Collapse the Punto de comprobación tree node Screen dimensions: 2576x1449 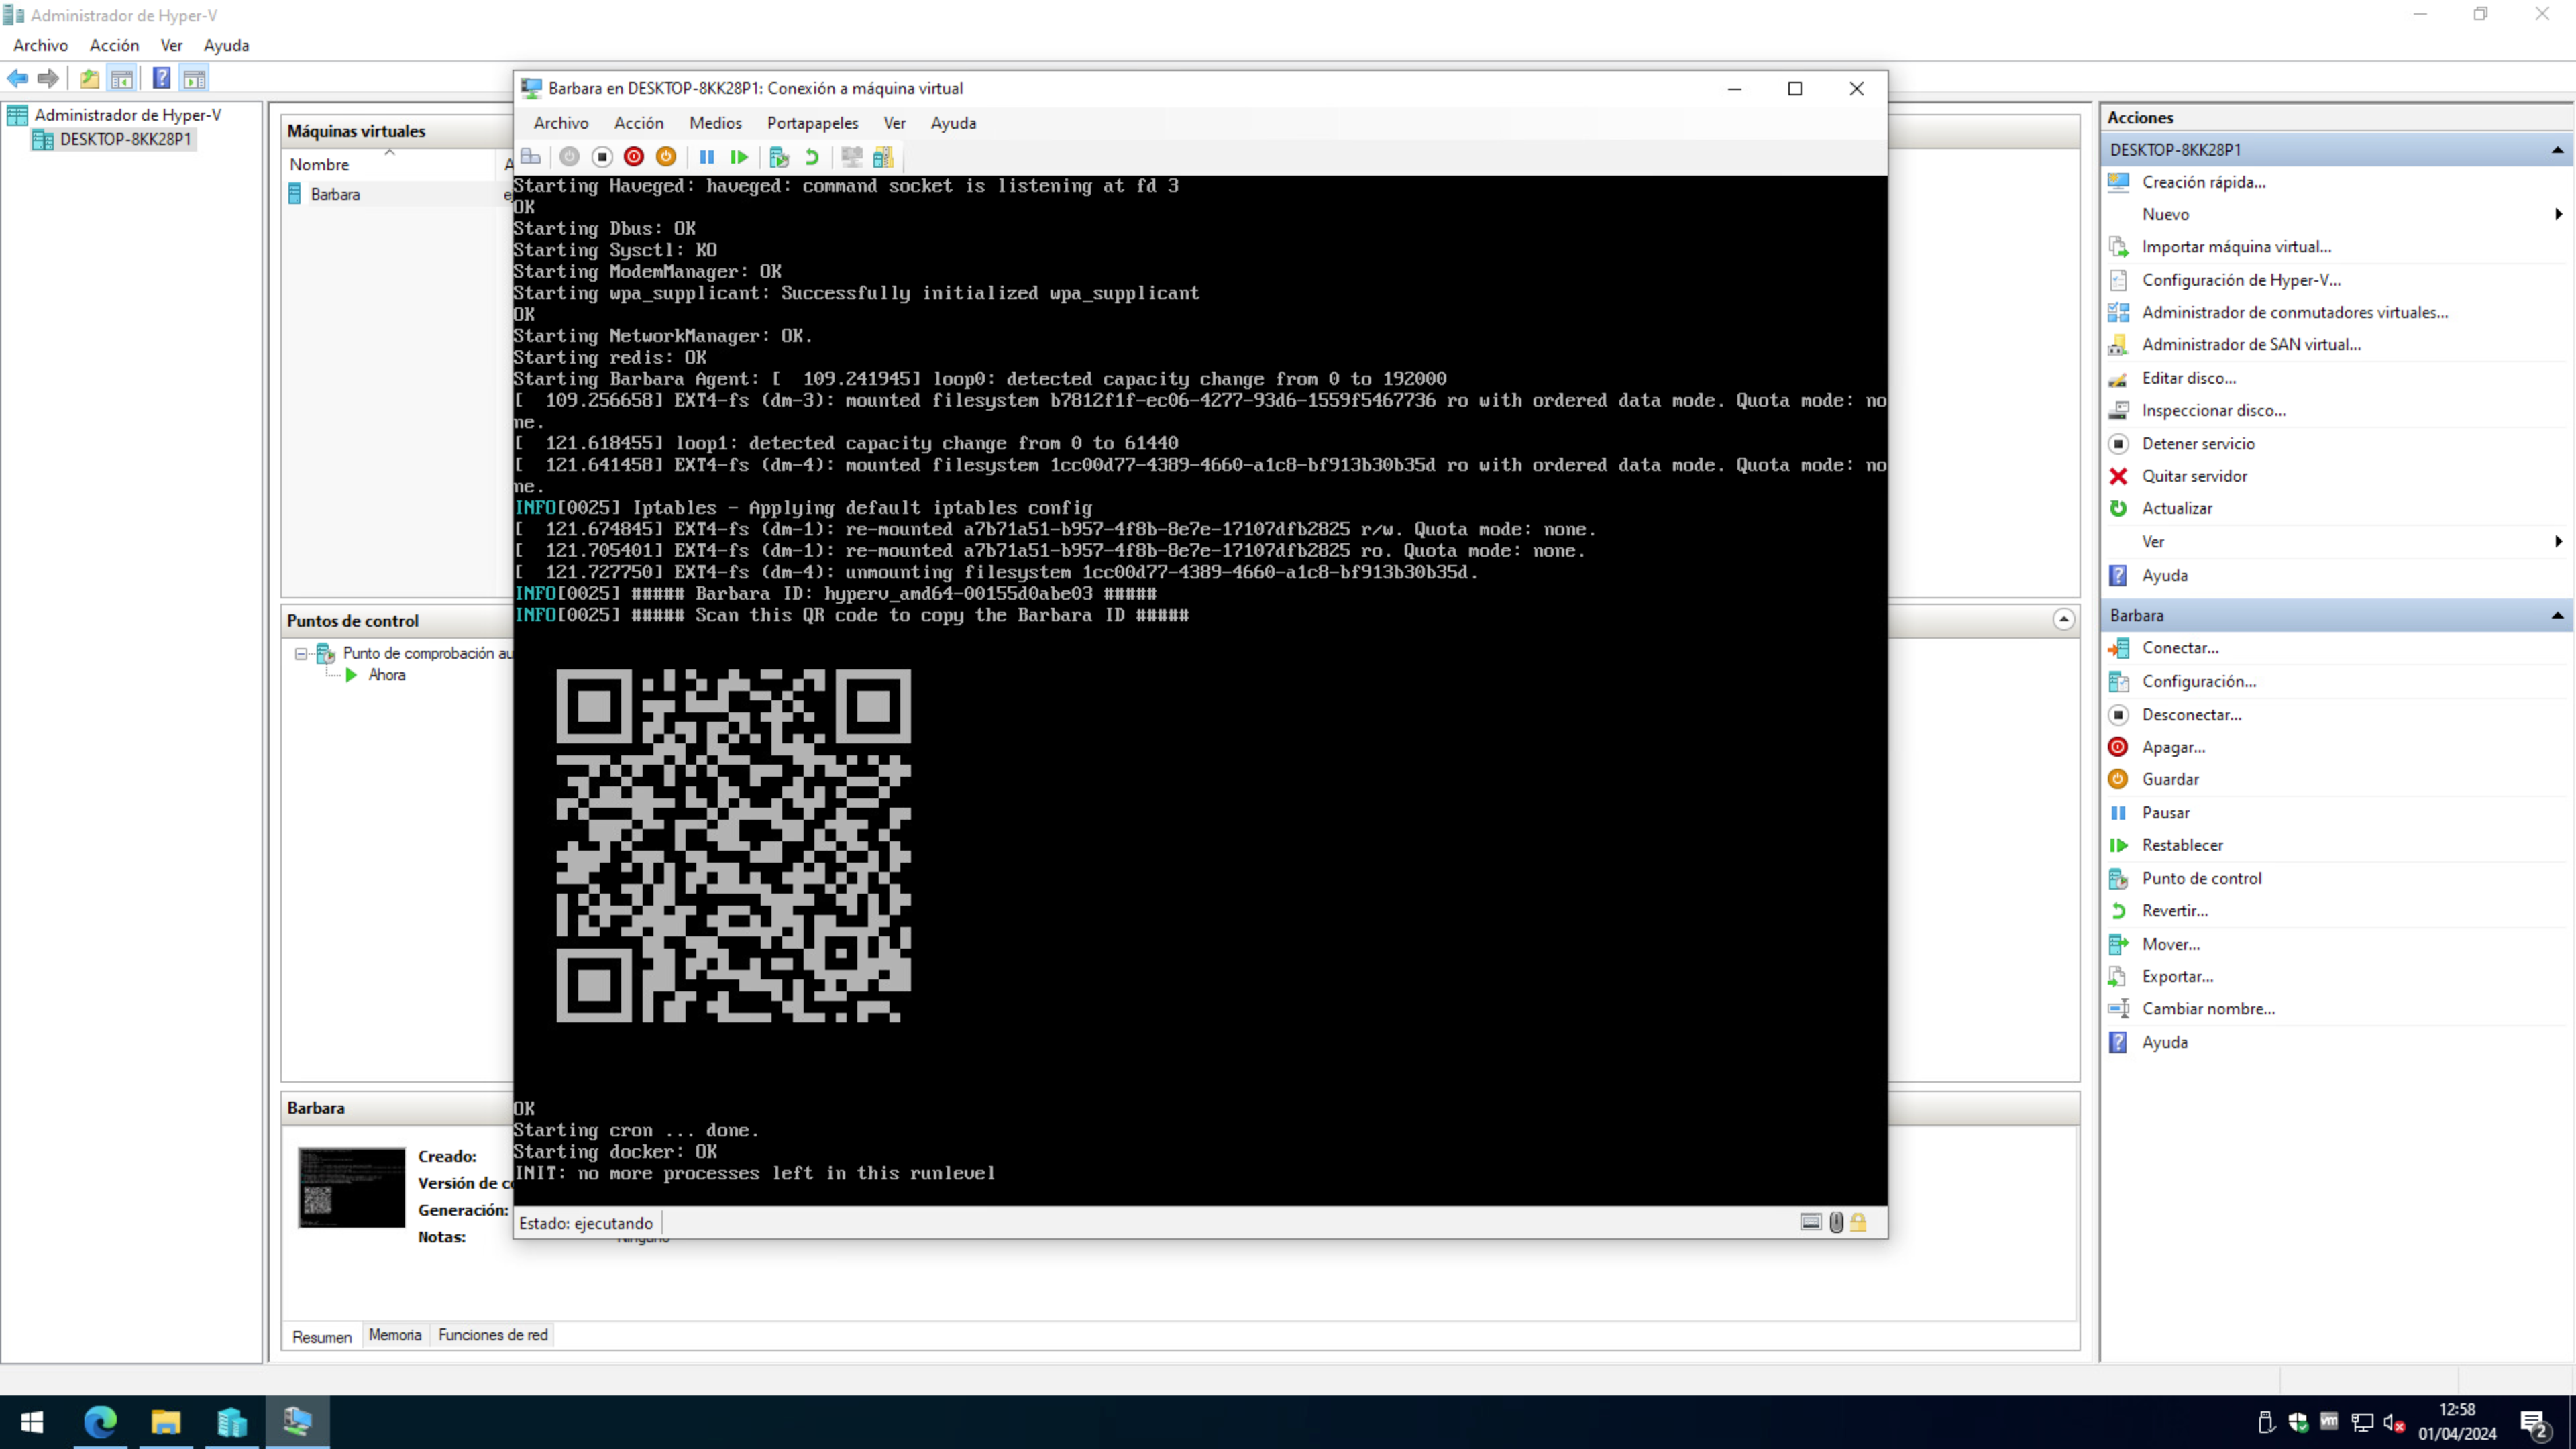tap(301, 654)
